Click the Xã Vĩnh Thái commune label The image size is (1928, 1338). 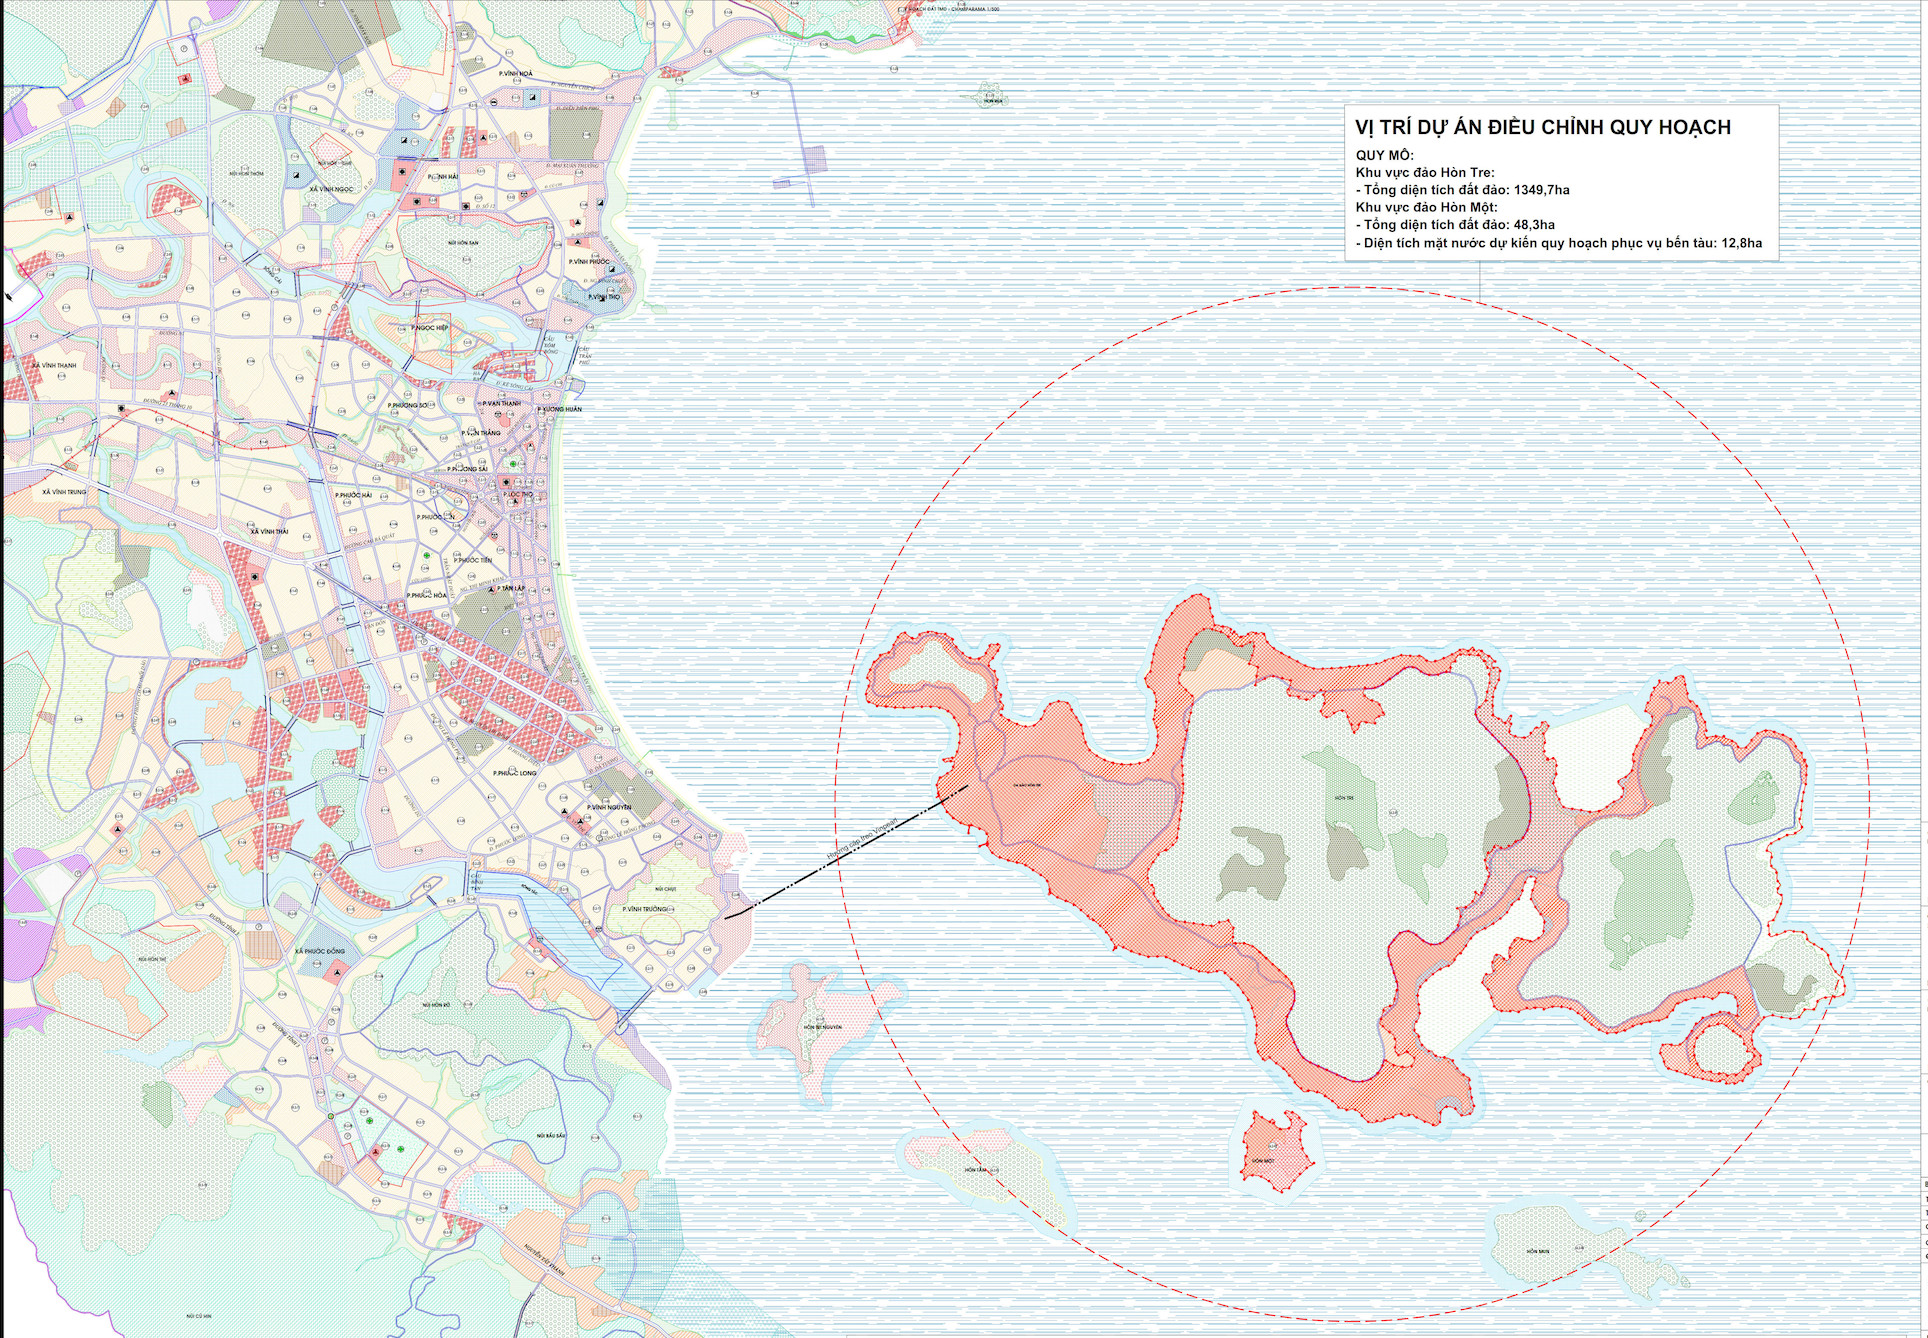[x=269, y=531]
